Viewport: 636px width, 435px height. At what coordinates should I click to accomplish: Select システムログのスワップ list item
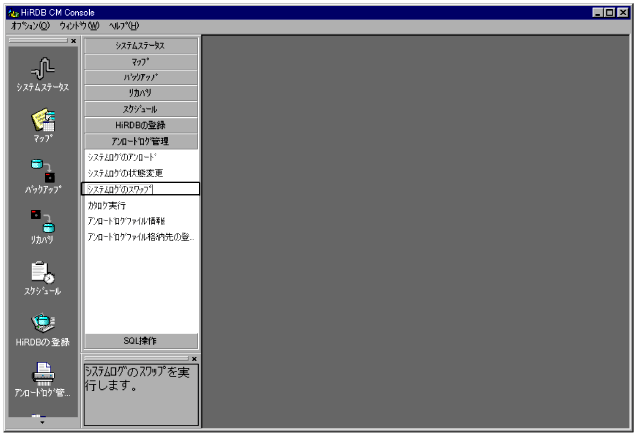141,189
